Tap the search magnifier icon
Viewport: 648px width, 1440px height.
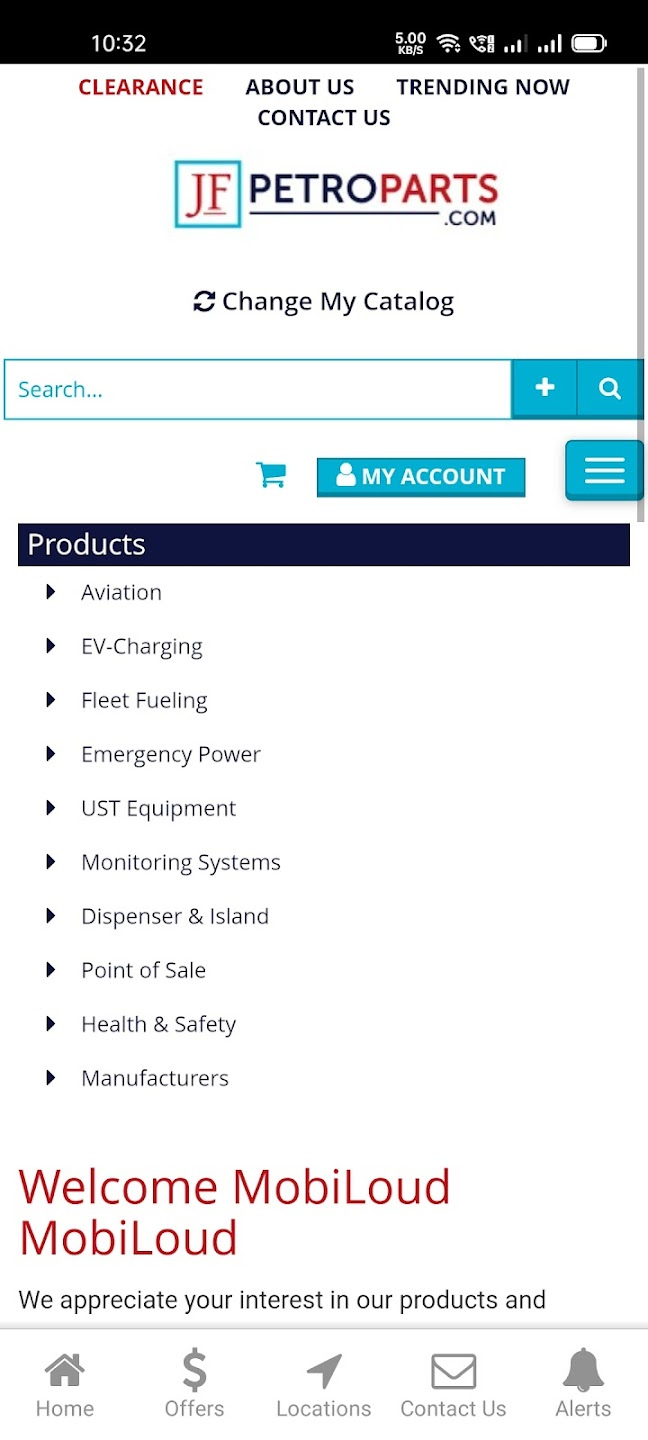click(x=610, y=389)
